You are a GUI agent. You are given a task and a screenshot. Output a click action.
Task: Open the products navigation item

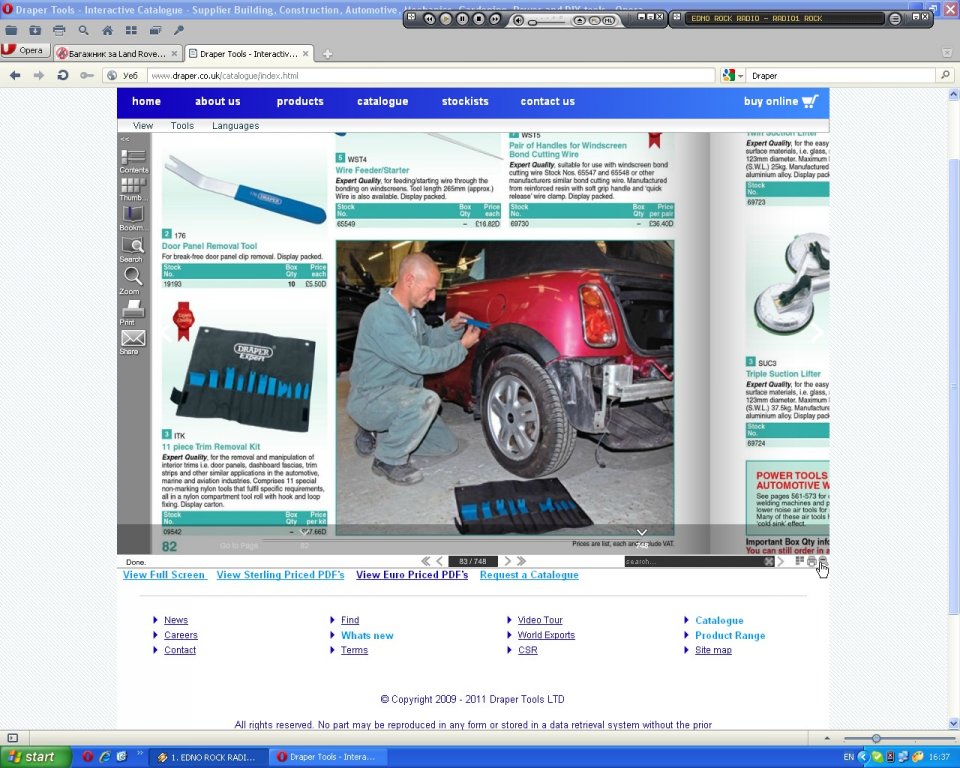[300, 102]
